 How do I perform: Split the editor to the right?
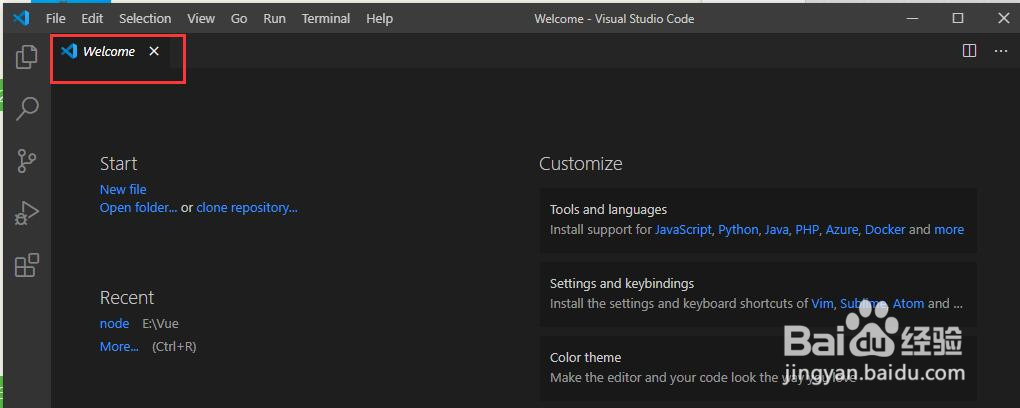[969, 51]
